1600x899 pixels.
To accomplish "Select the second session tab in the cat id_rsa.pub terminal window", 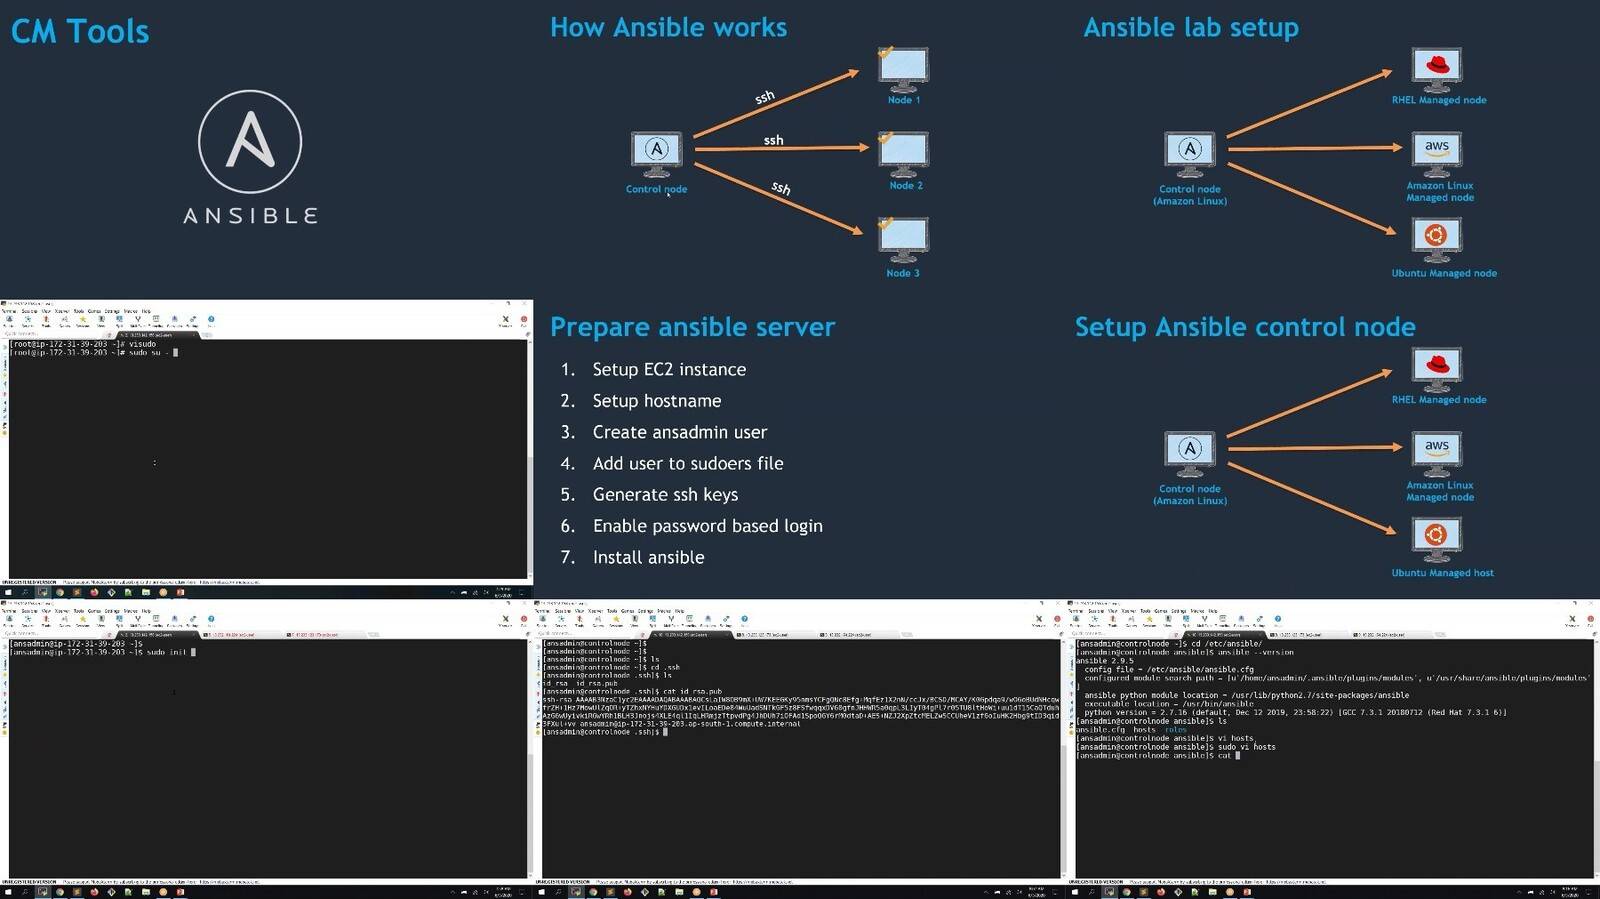I will (775, 635).
